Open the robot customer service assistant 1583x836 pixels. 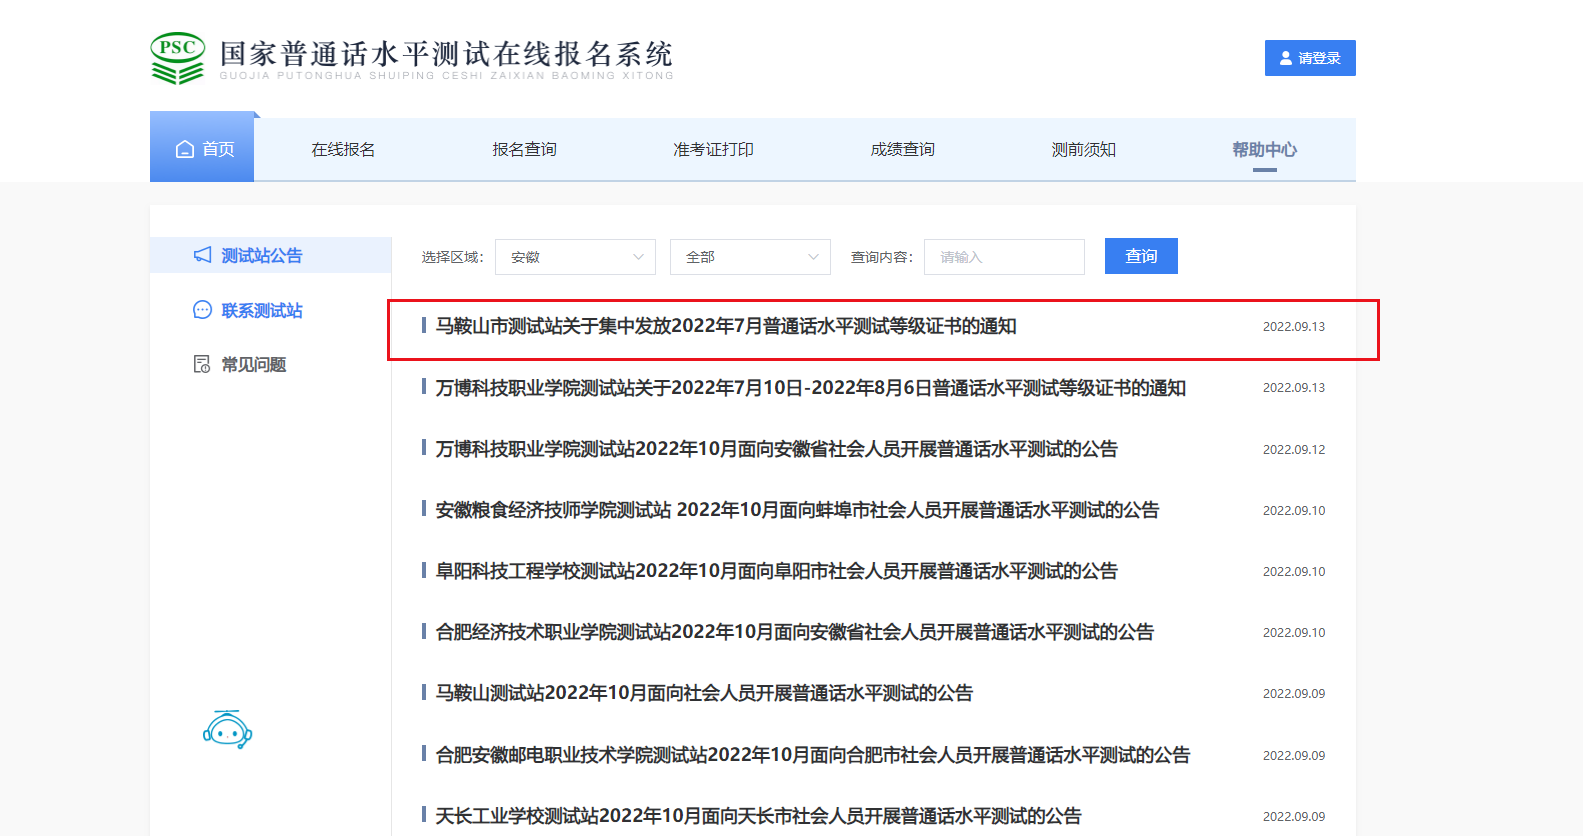click(228, 730)
